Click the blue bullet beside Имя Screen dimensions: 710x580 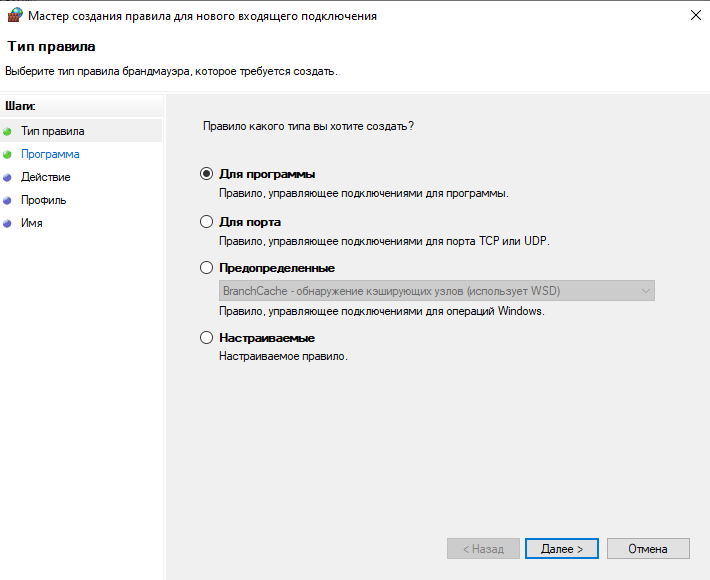point(7,223)
